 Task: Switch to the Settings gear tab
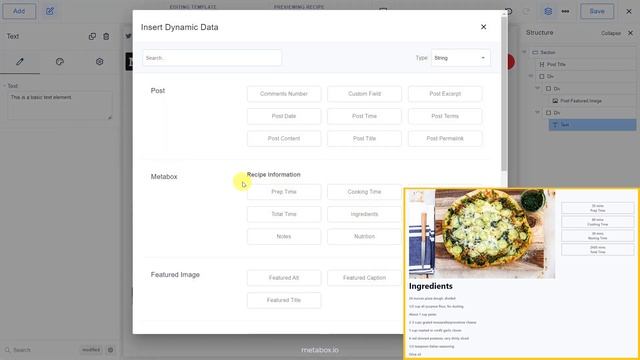coord(100,62)
